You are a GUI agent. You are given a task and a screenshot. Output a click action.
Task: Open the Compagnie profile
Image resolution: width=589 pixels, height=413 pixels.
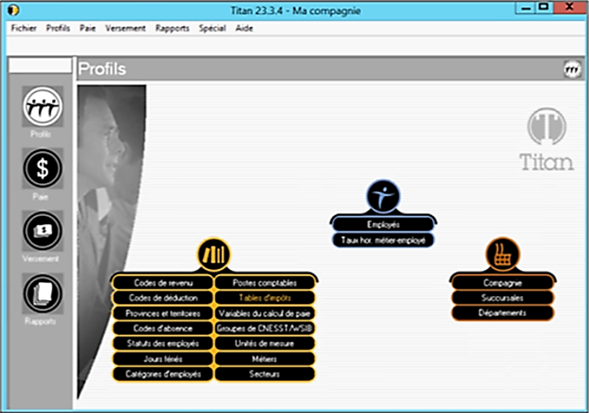(x=503, y=283)
